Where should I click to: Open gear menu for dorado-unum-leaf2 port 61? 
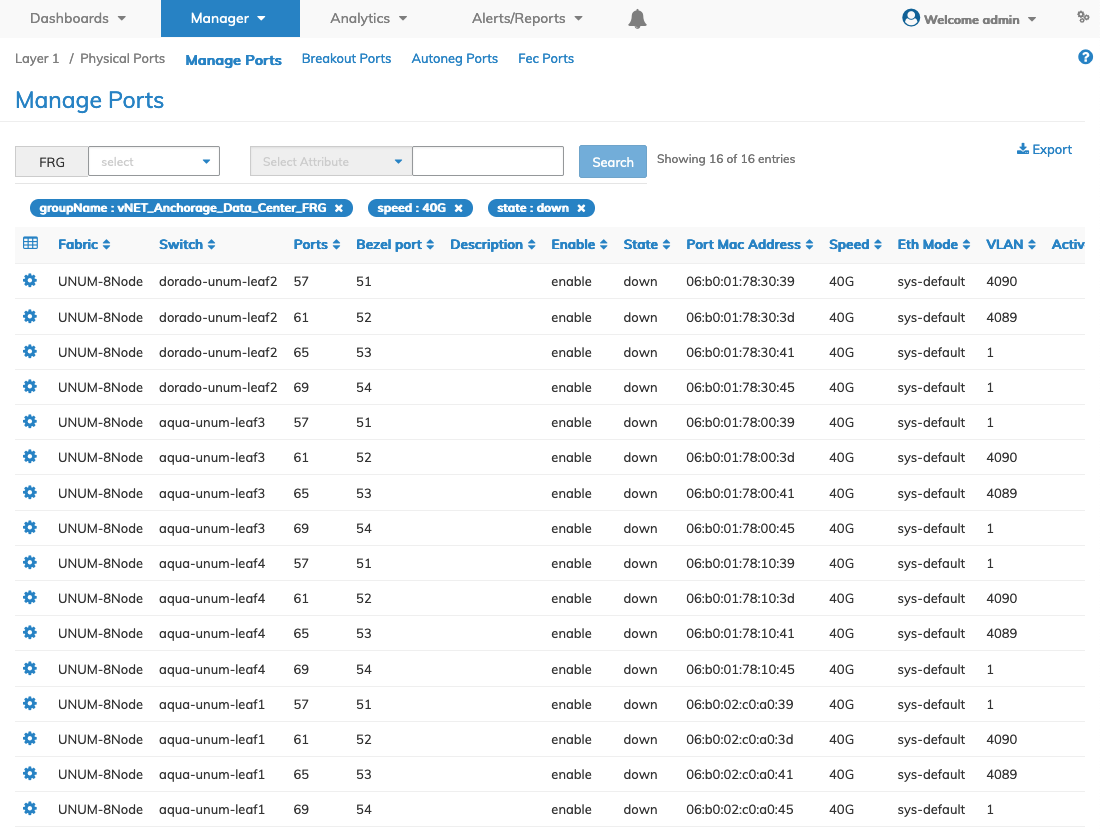coord(29,316)
